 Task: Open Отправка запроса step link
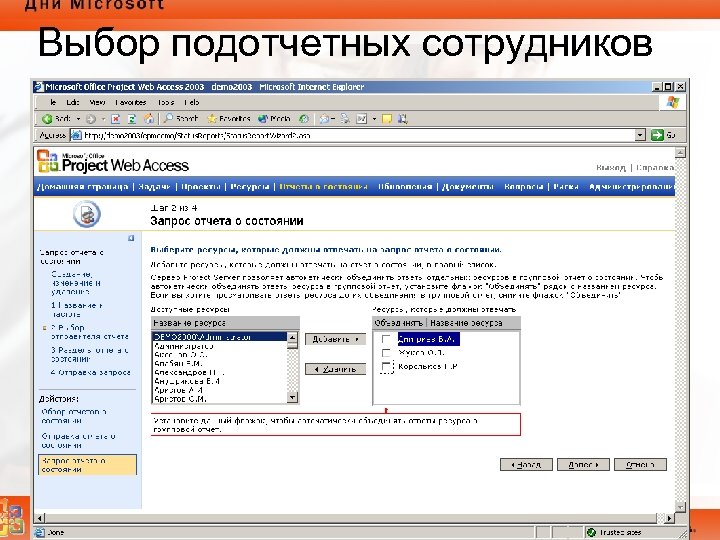(x=90, y=372)
